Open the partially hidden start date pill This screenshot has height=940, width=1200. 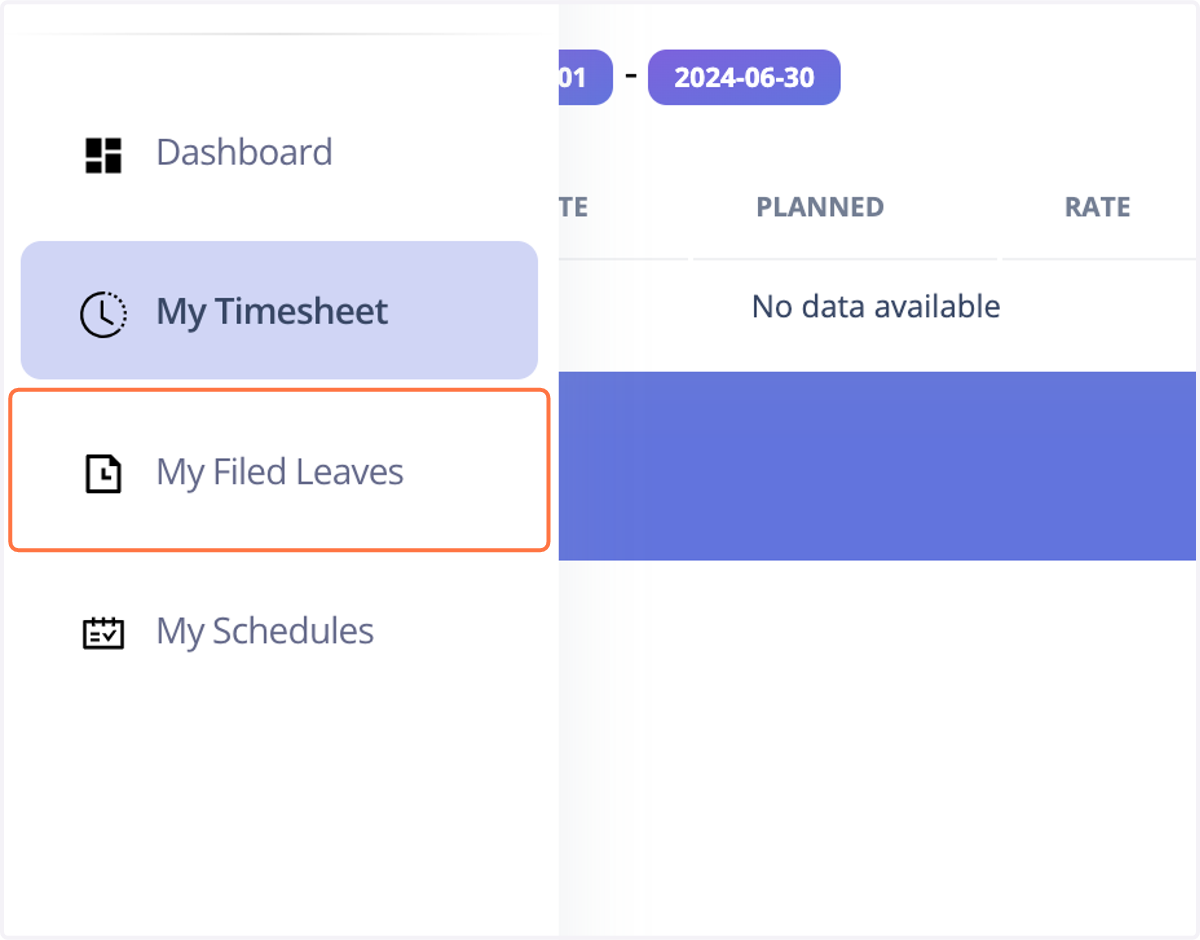coord(585,77)
